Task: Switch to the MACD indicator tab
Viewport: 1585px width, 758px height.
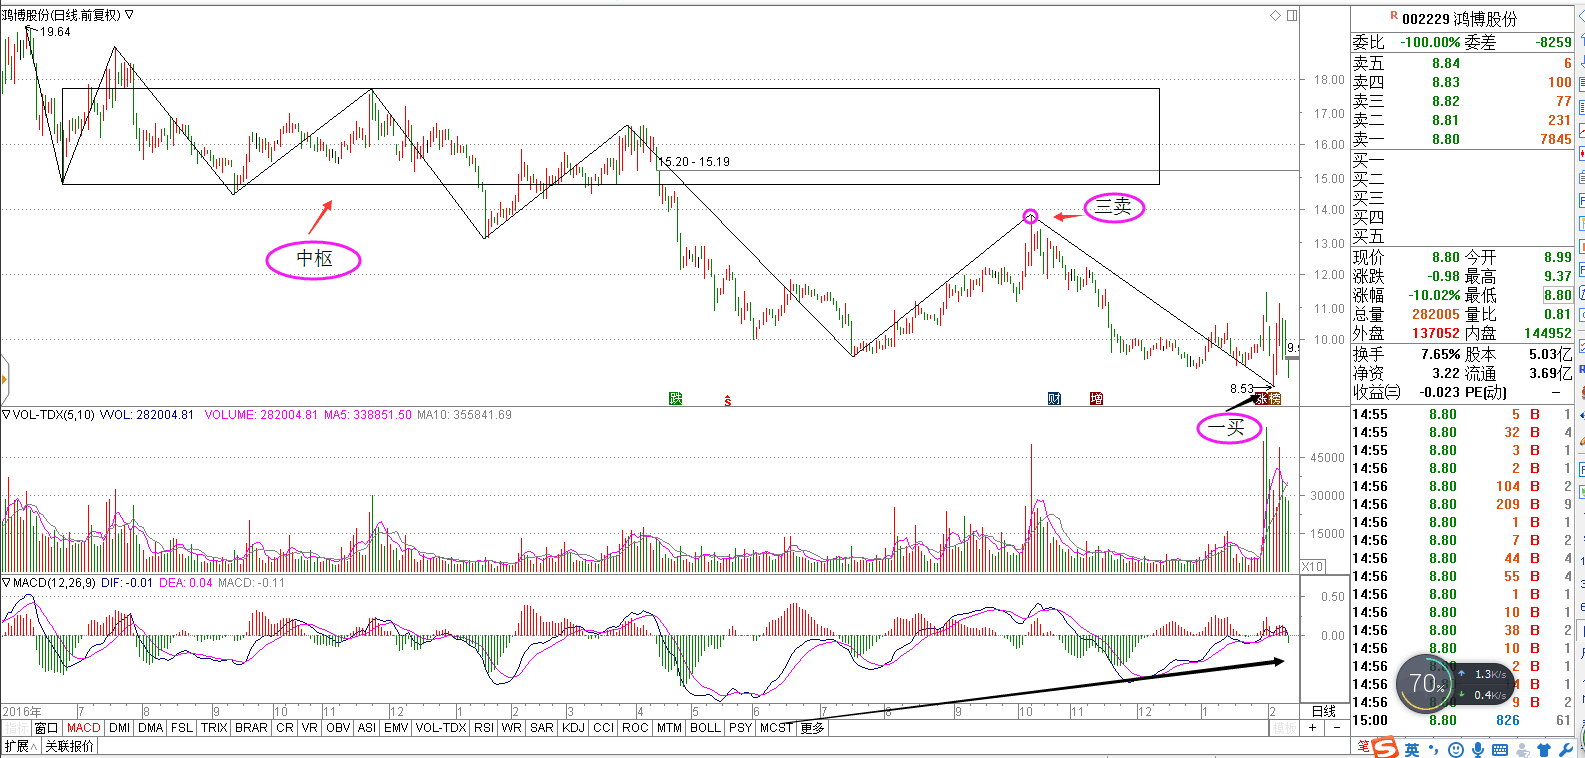Action: (84, 728)
